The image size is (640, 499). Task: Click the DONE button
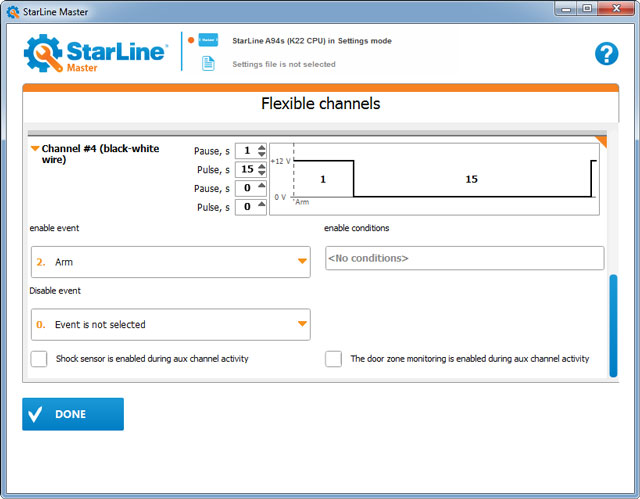tap(73, 414)
